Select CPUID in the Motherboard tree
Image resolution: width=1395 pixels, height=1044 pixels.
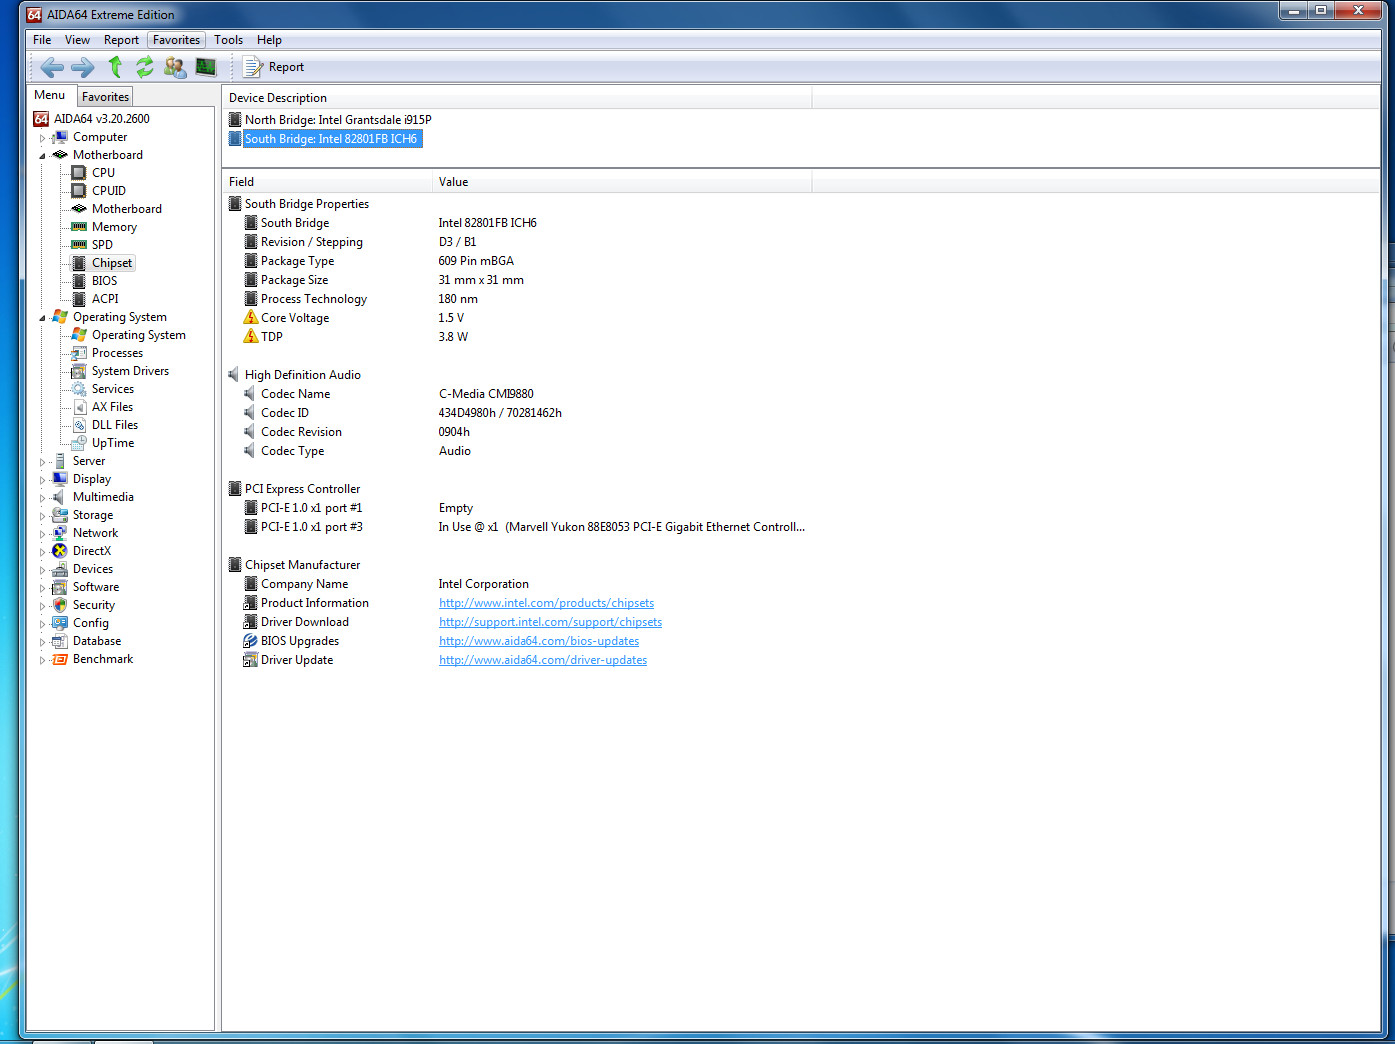(x=108, y=191)
